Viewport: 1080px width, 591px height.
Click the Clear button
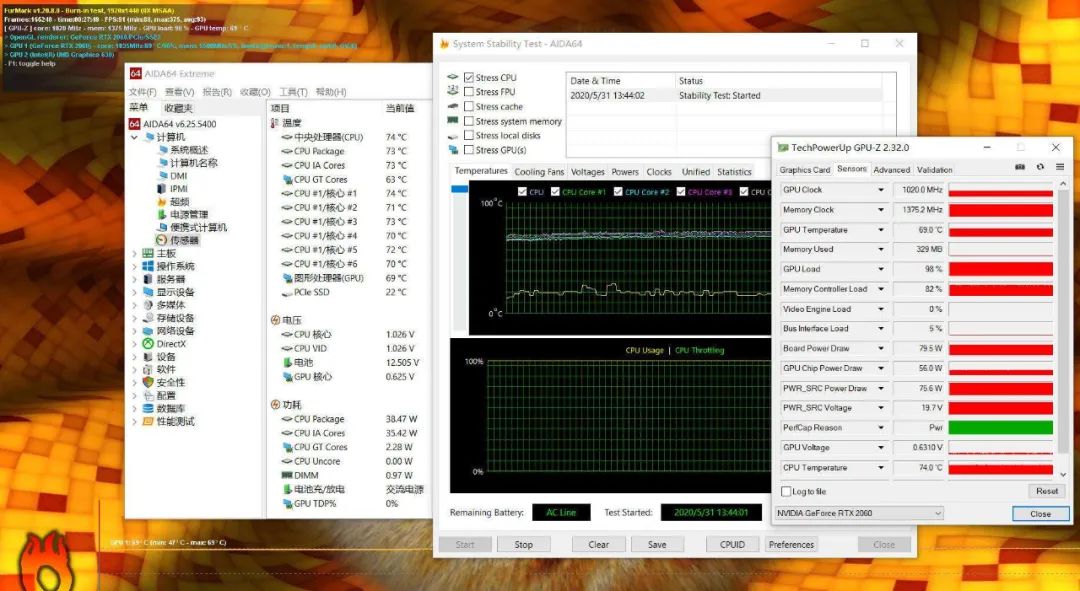[599, 544]
